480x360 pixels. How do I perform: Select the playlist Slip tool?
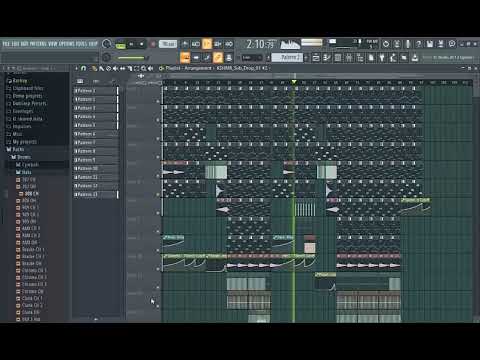click(122, 68)
